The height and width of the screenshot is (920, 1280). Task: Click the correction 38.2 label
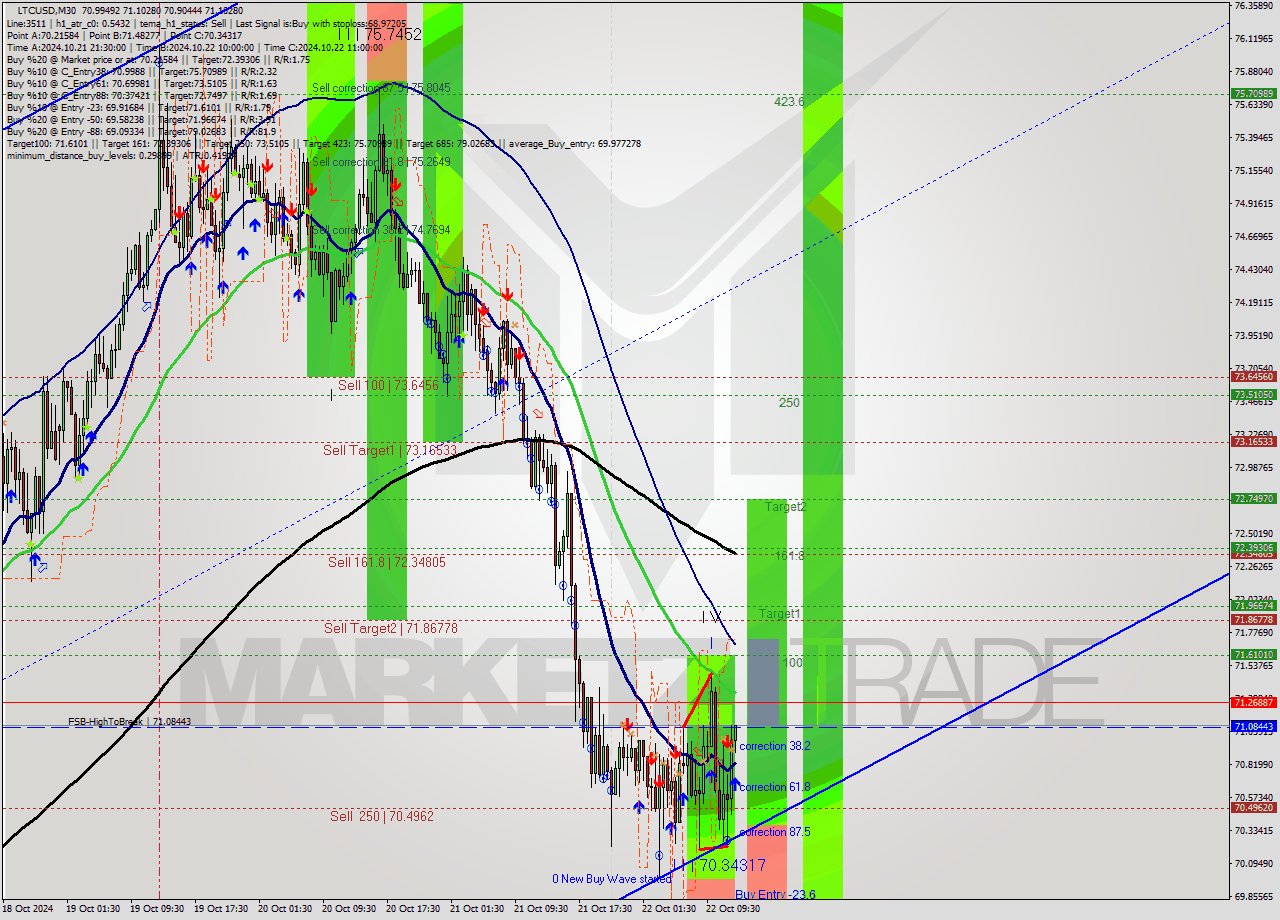tap(774, 746)
